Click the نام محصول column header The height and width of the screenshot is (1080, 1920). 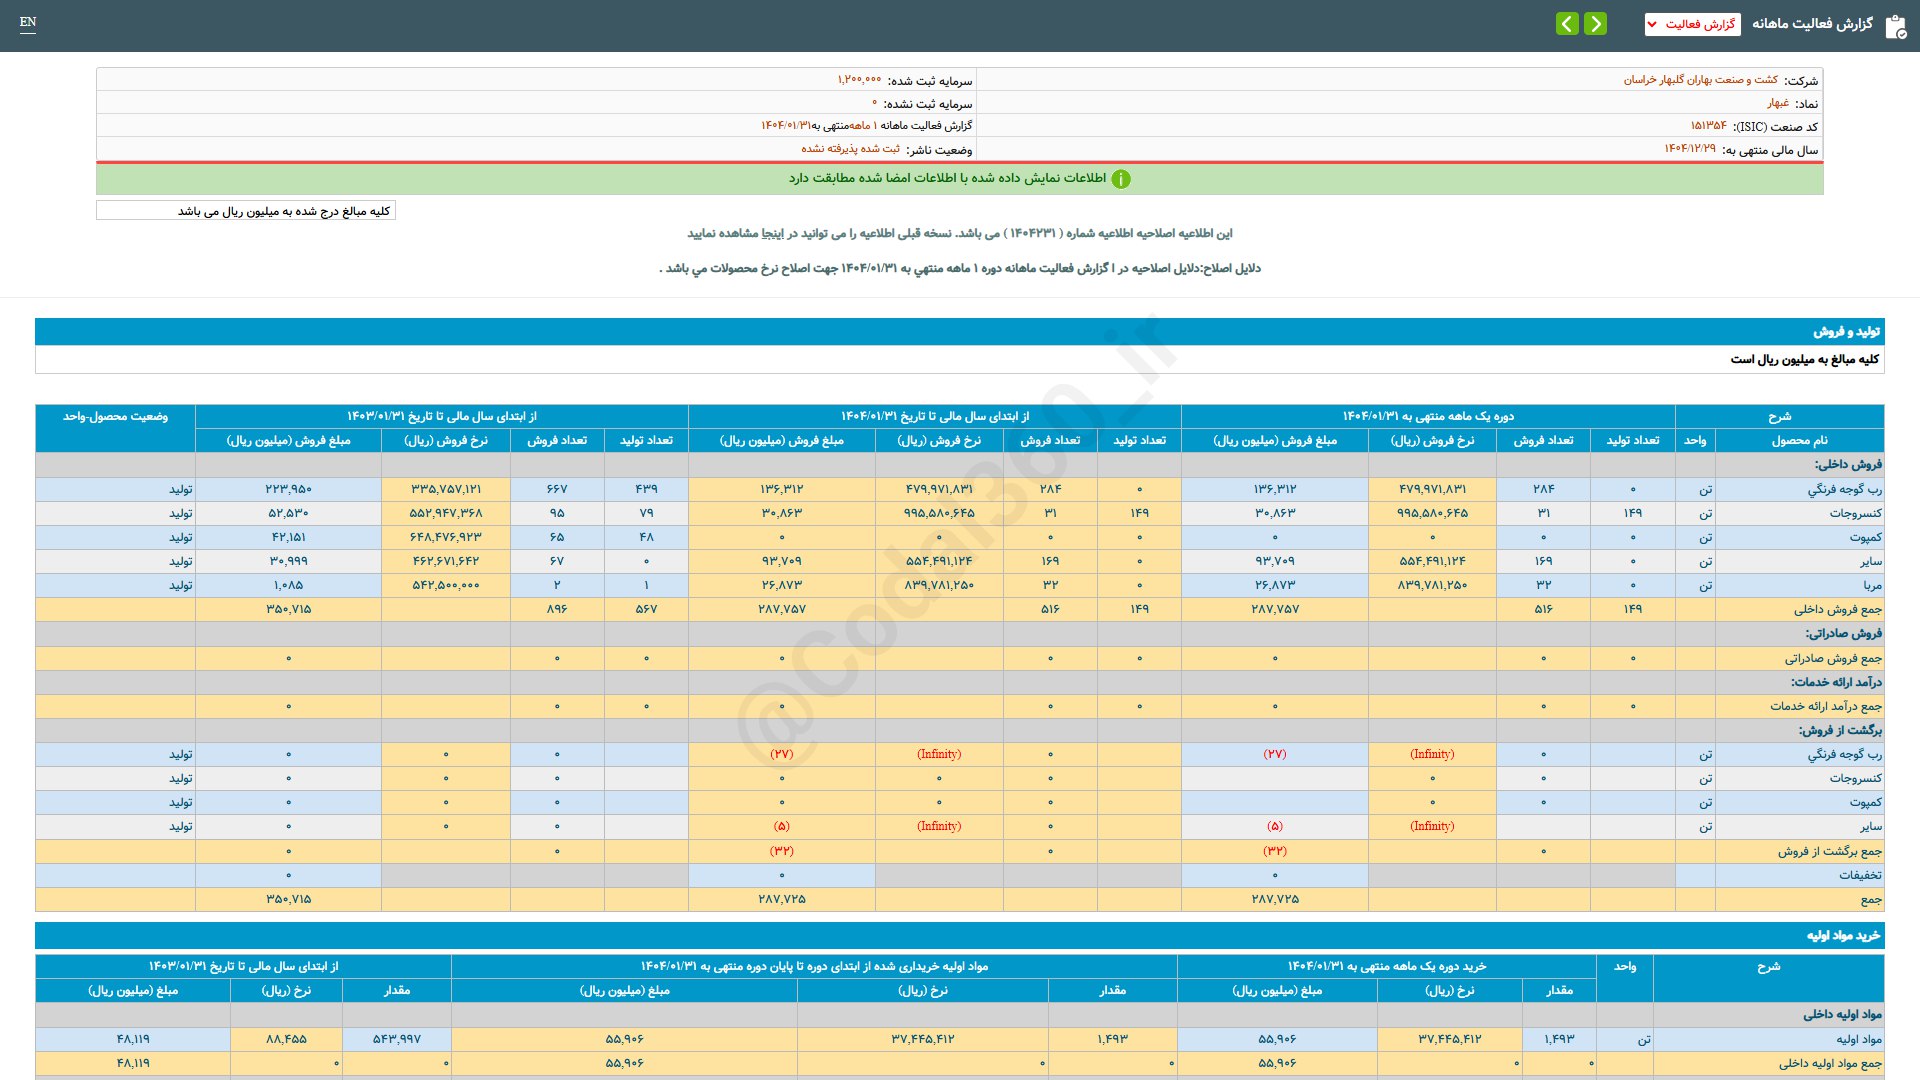tap(1799, 440)
